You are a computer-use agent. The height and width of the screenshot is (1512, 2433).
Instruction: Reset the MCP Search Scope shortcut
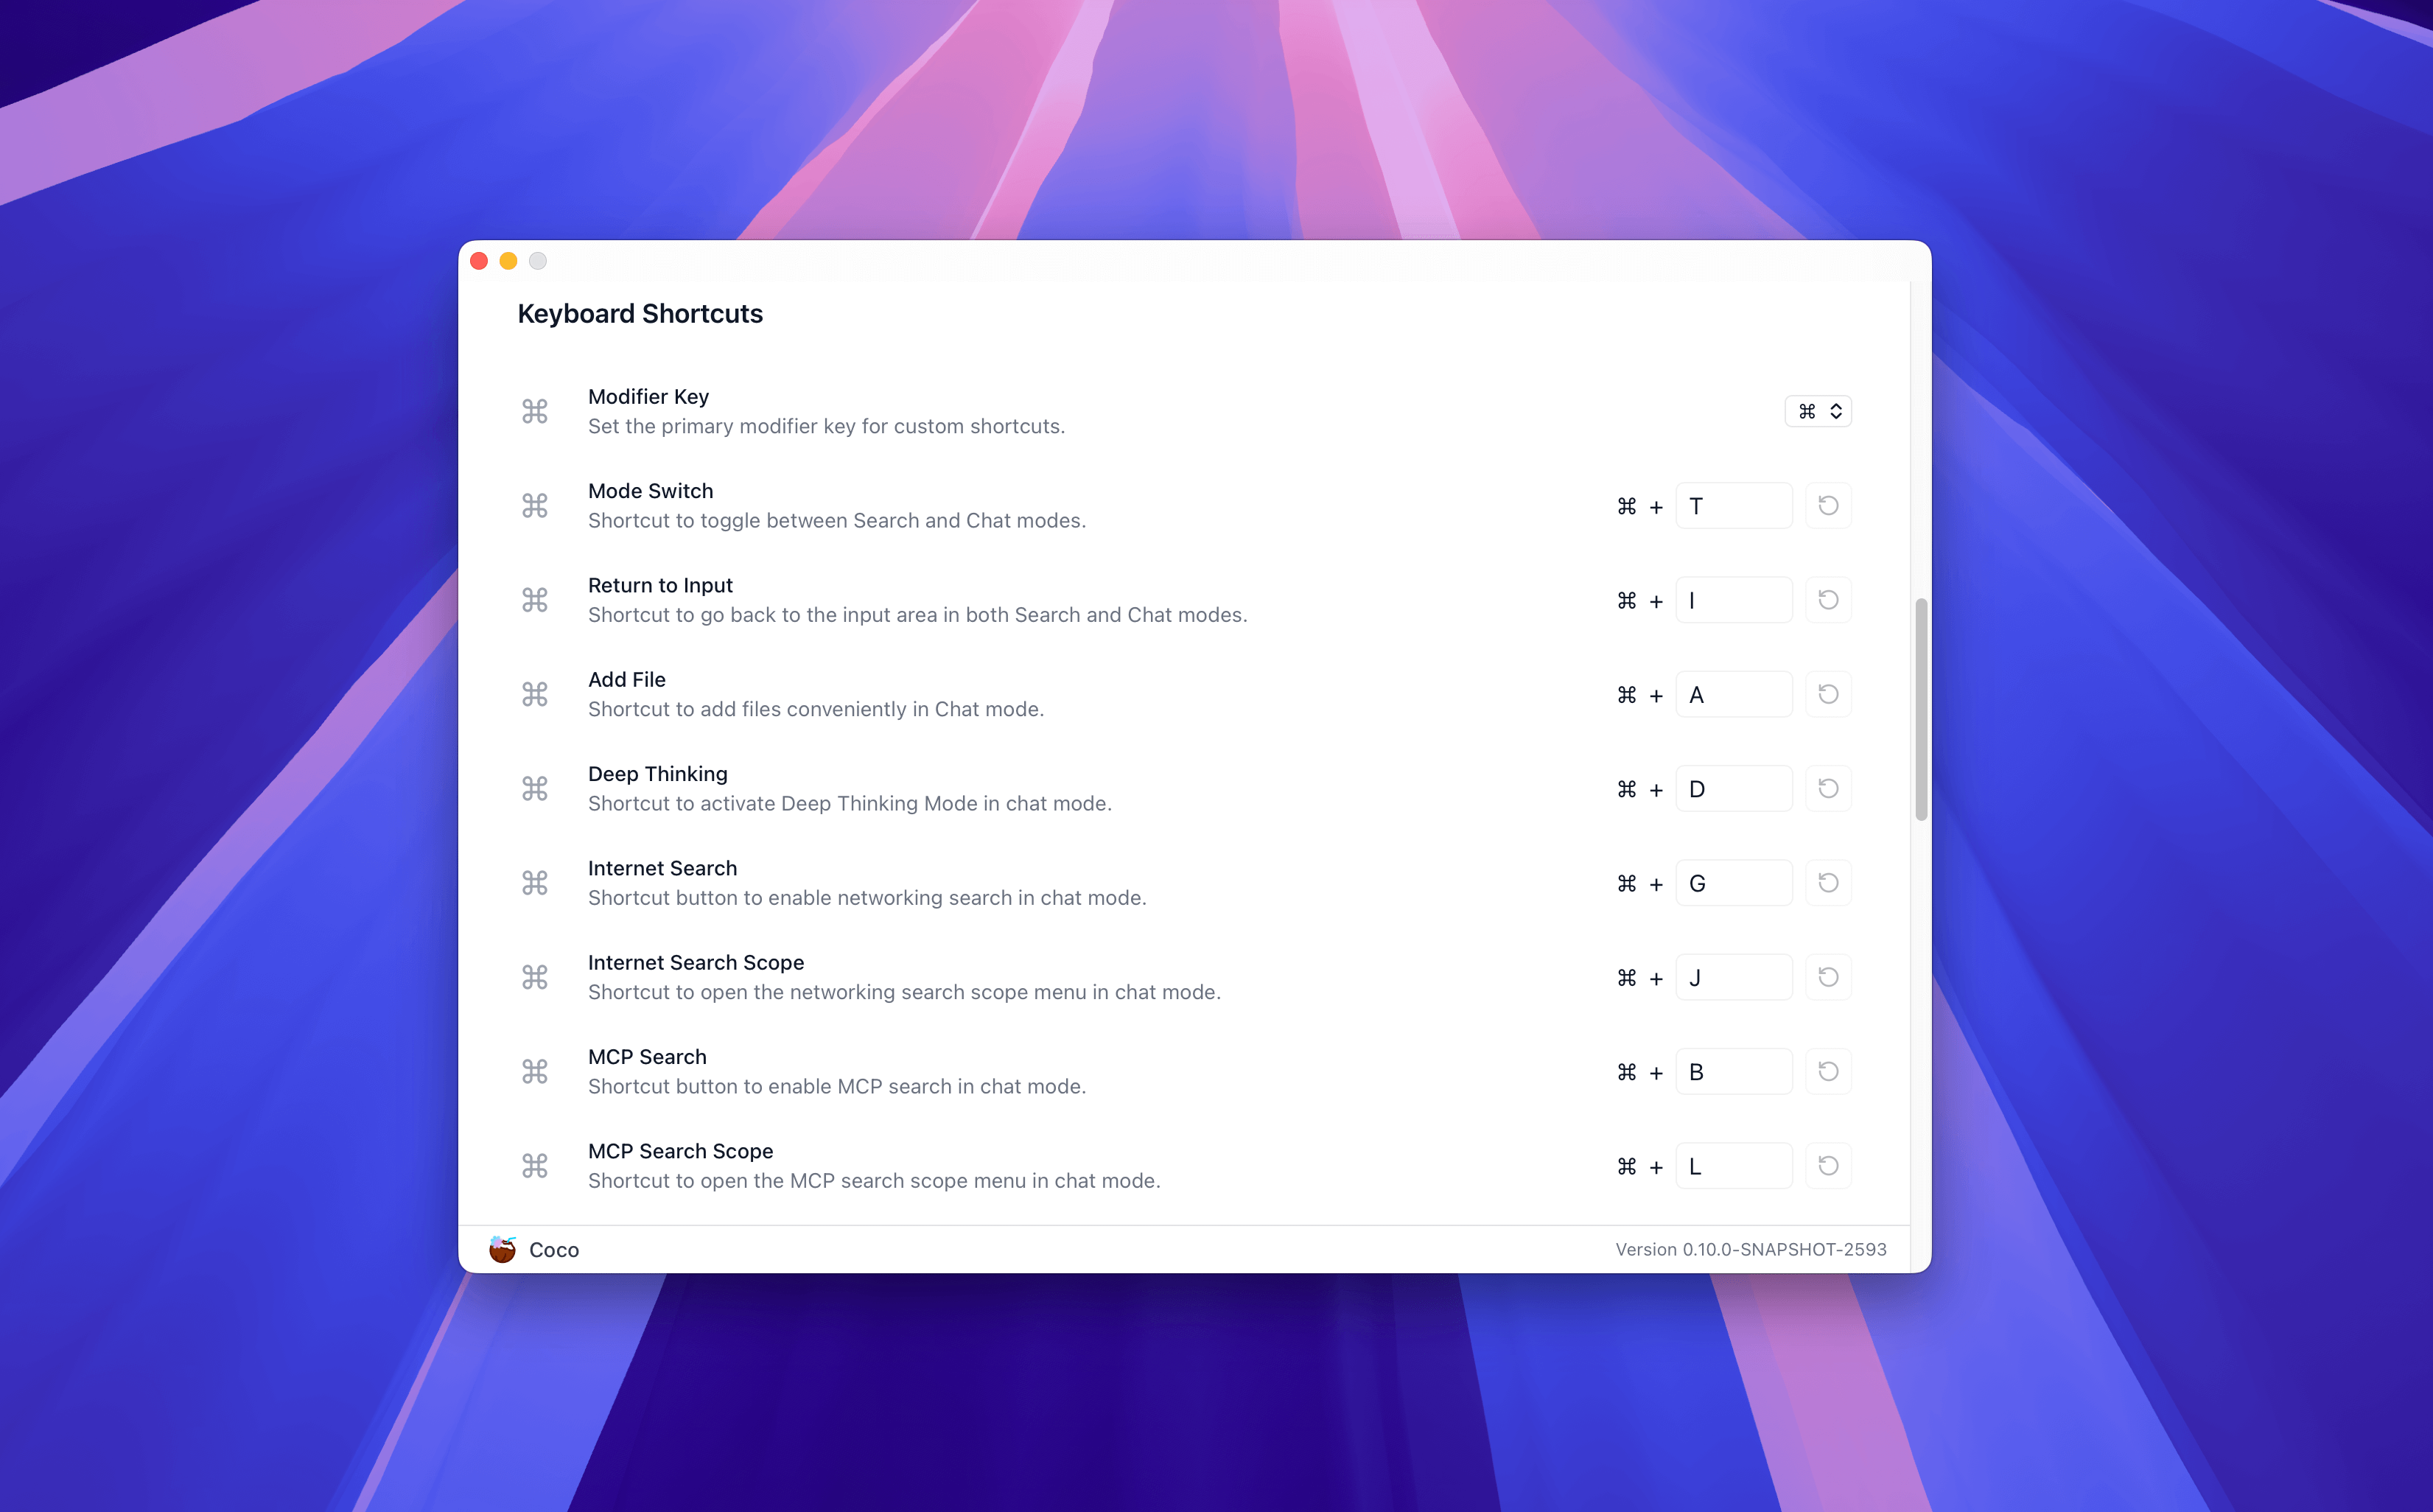coord(1828,1166)
